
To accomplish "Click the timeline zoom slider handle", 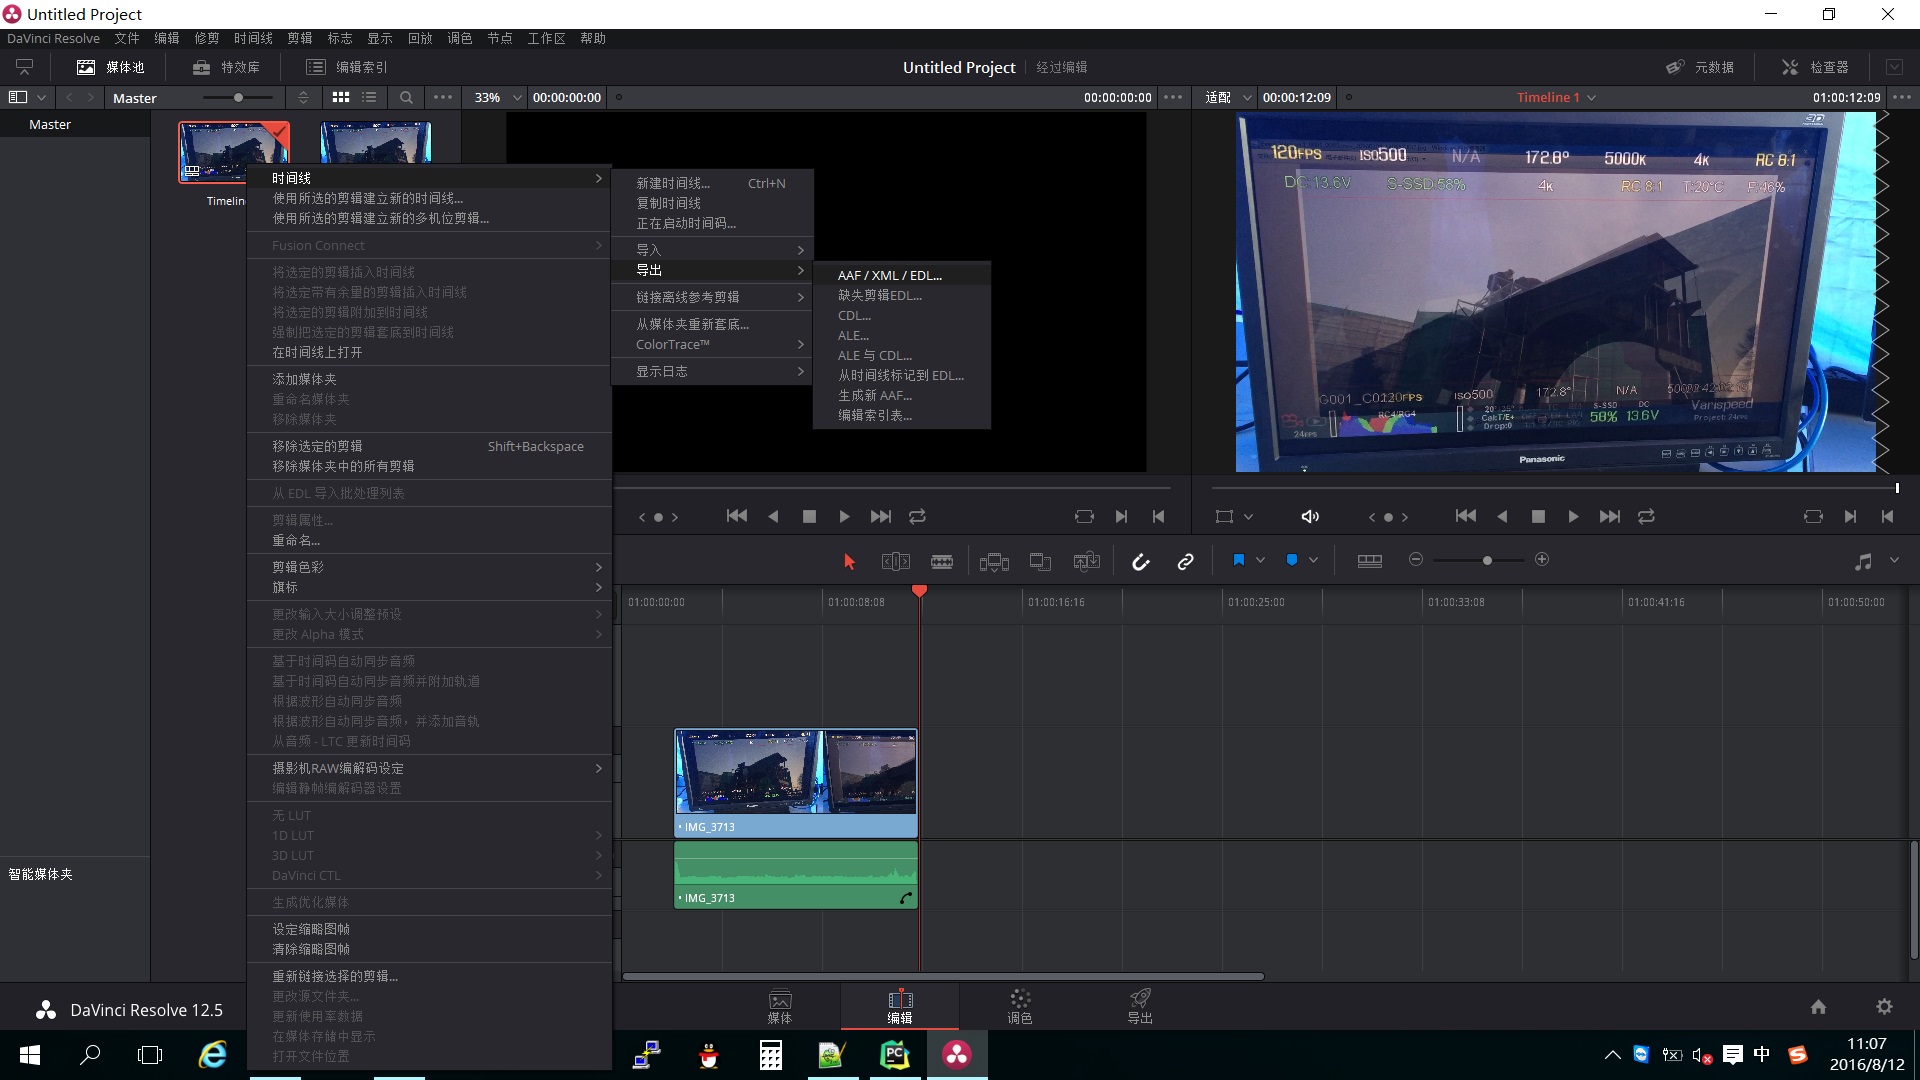I will [x=1487, y=561].
